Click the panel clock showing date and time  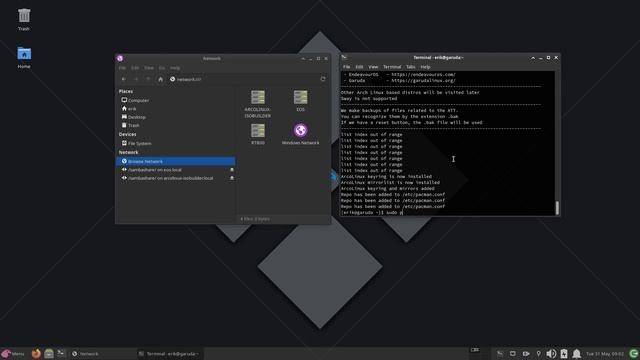tap(605, 354)
